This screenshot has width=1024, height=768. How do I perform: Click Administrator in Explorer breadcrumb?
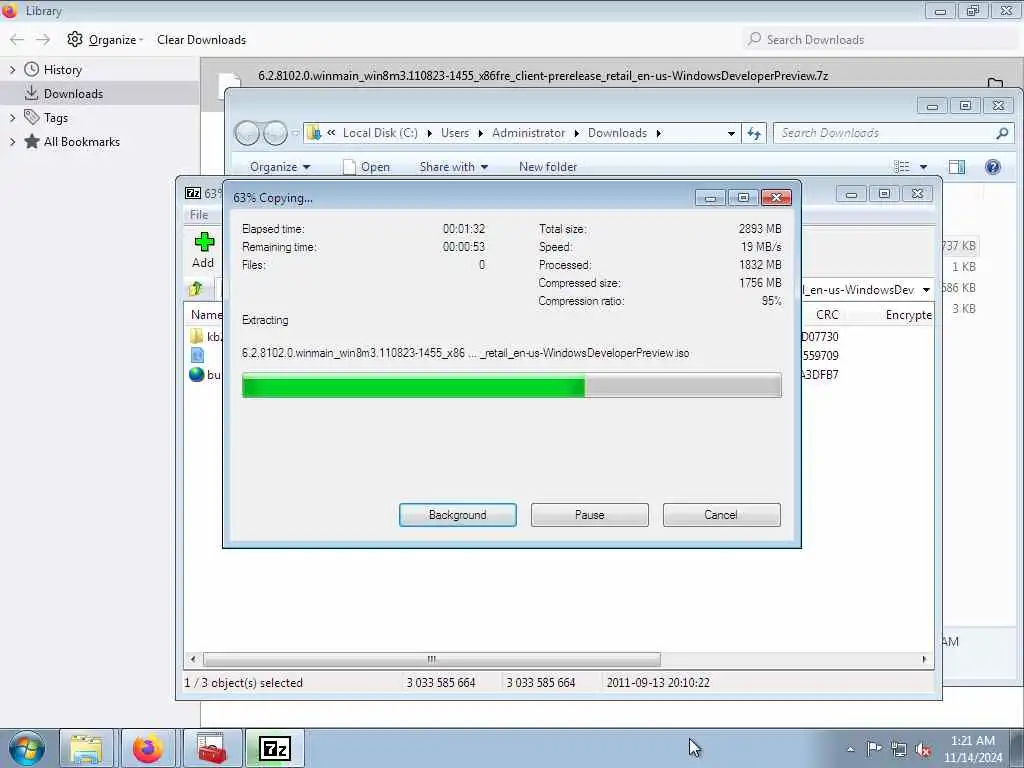click(528, 133)
